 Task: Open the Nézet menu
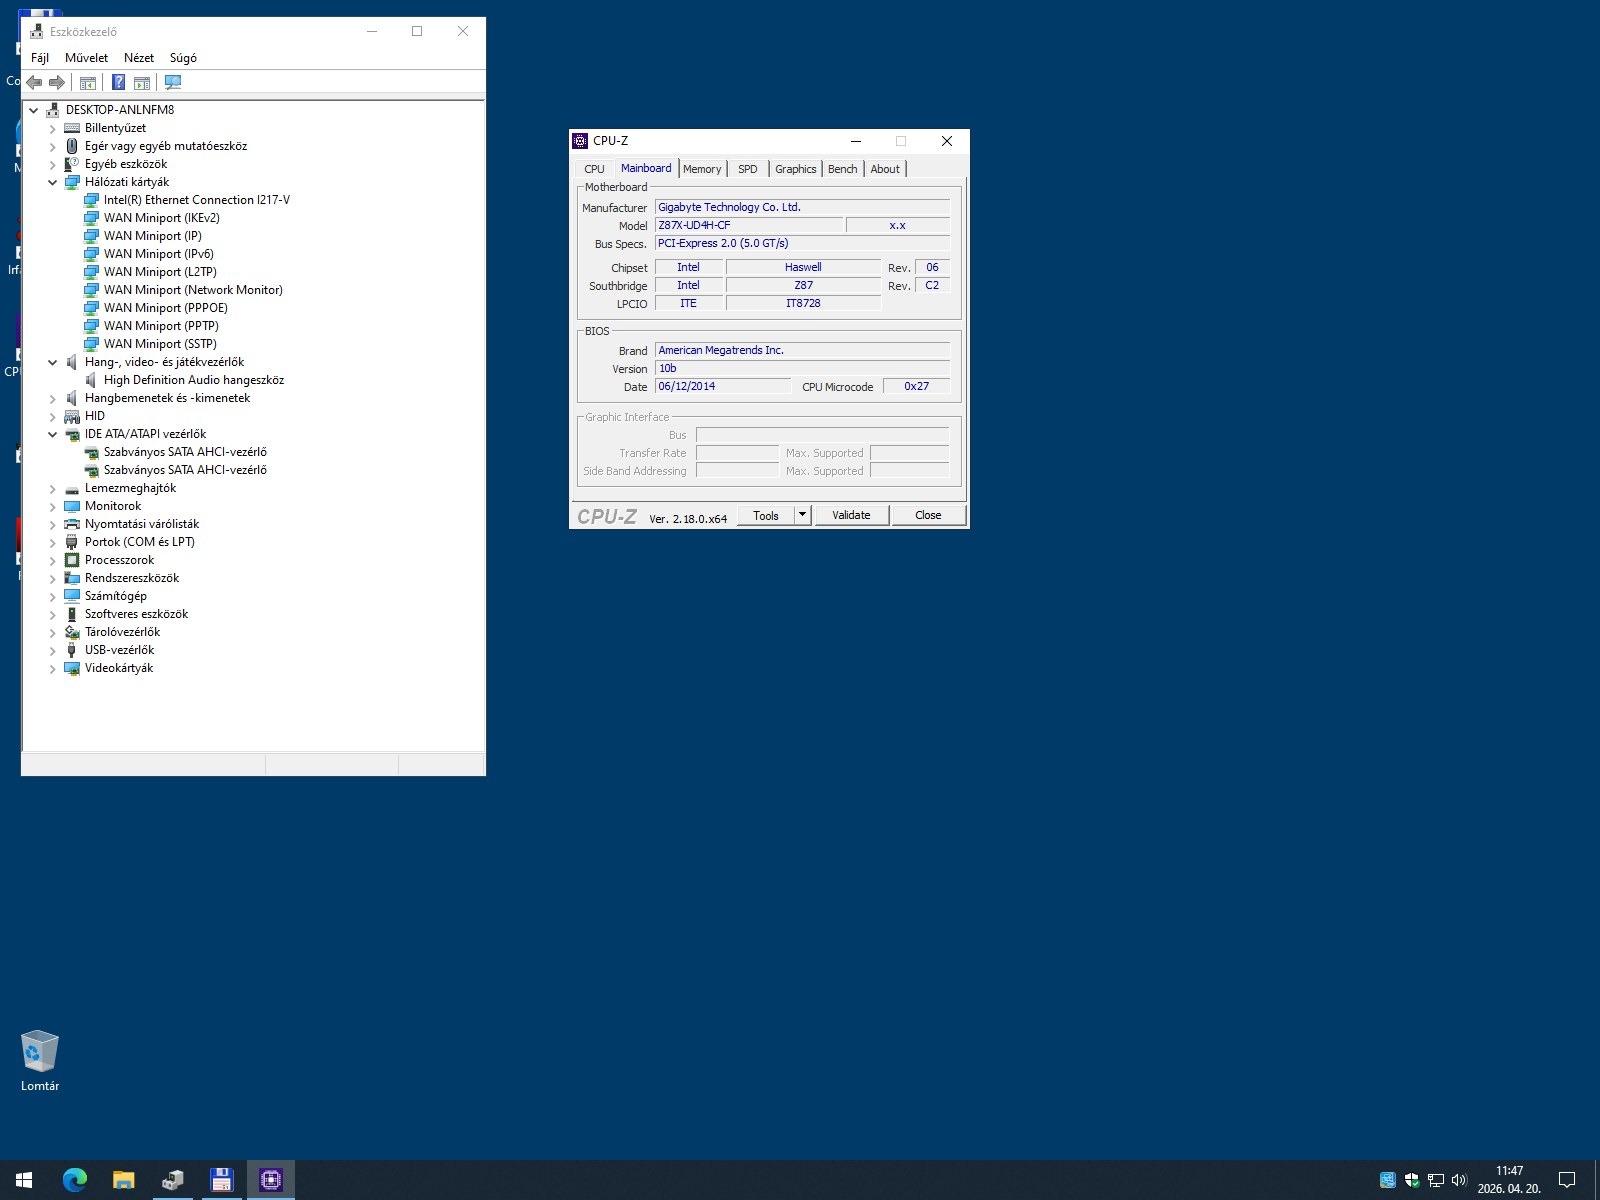coord(139,58)
